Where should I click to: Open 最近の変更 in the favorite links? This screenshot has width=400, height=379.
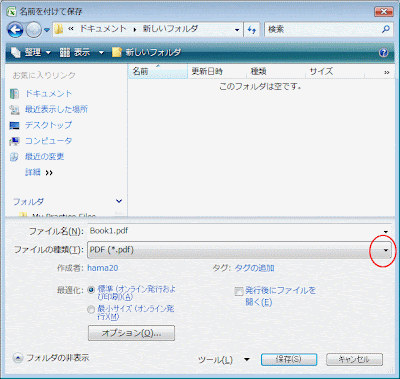point(44,156)
